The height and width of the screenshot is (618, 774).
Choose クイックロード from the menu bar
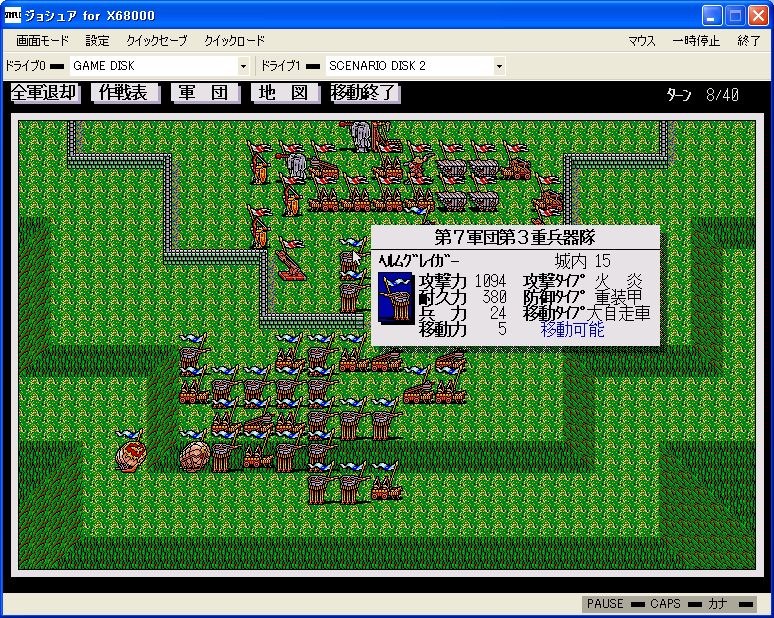(x=234, y=40)
